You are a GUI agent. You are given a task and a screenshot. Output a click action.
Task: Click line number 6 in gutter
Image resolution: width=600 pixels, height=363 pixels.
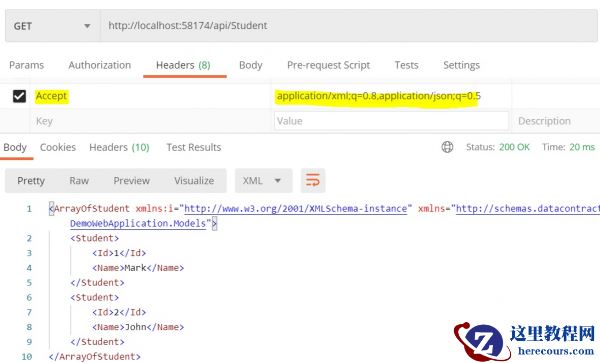29,298
